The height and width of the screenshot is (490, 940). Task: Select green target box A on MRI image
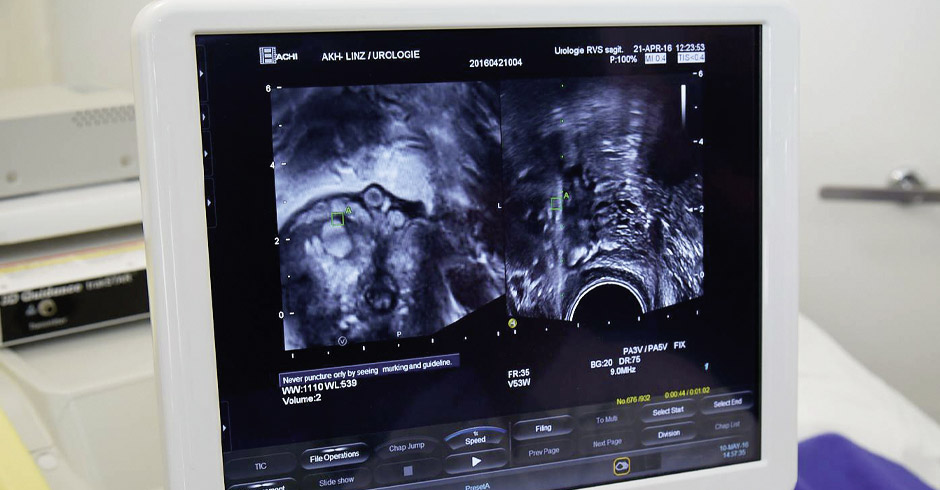[338, 219]
